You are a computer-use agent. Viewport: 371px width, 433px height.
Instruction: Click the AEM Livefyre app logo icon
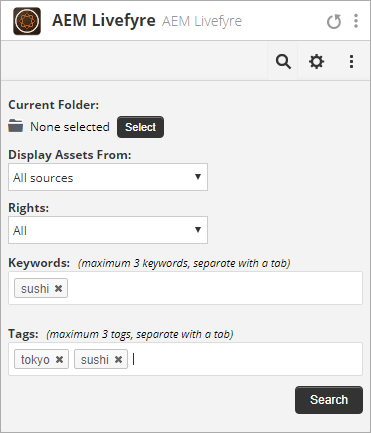pos(27,21)
